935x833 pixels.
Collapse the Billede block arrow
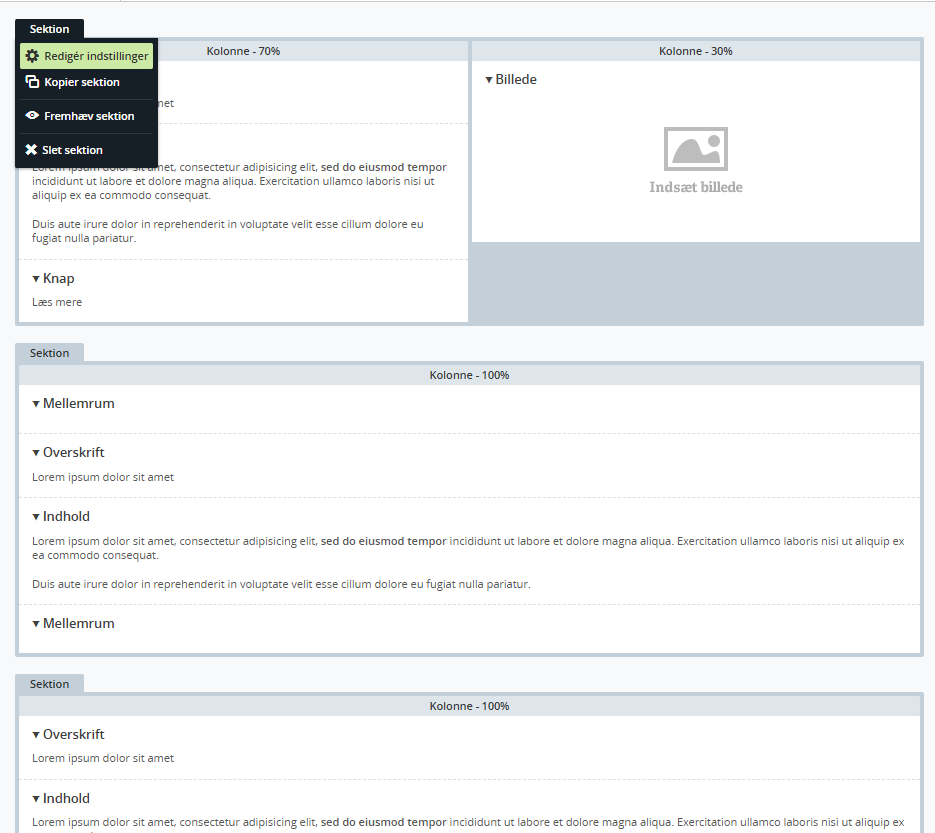(x=489, y=80)
